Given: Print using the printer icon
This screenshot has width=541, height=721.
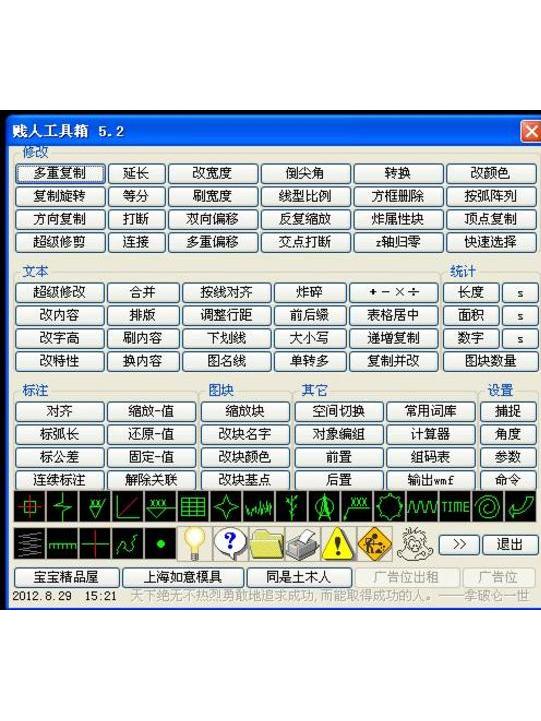Looking at the screenshot, I should pyautogui.click(x=302, y=544).
